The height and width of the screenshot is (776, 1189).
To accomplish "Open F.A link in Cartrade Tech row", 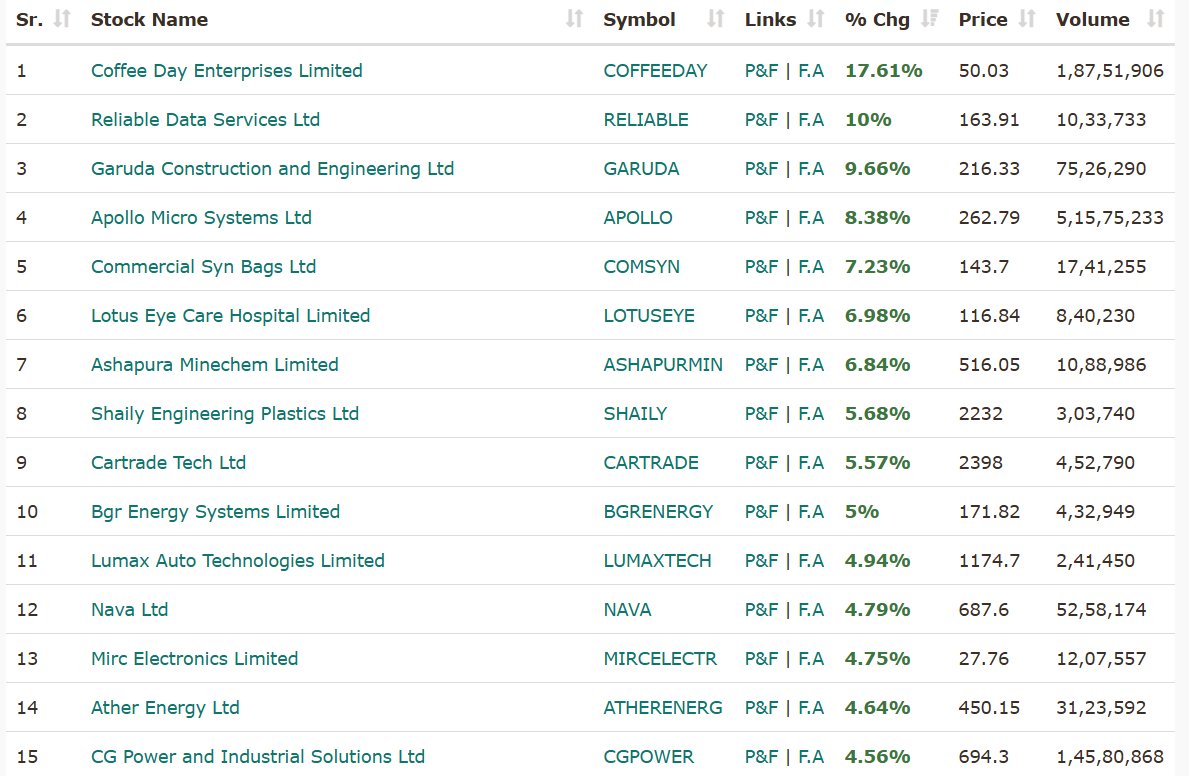I will pos(811,463).
